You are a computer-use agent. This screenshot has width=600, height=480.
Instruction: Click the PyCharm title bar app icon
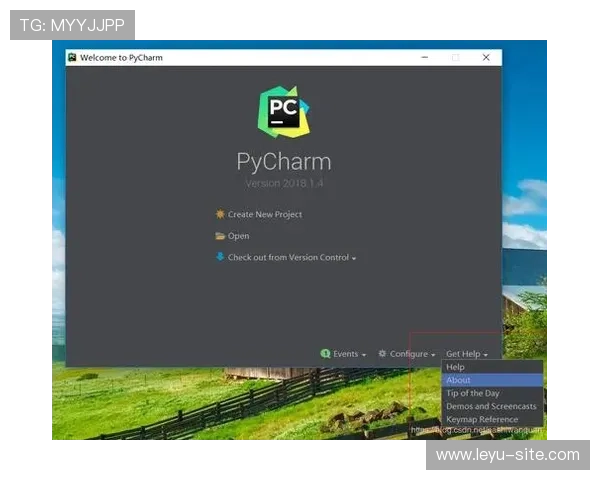pos(72,57)
